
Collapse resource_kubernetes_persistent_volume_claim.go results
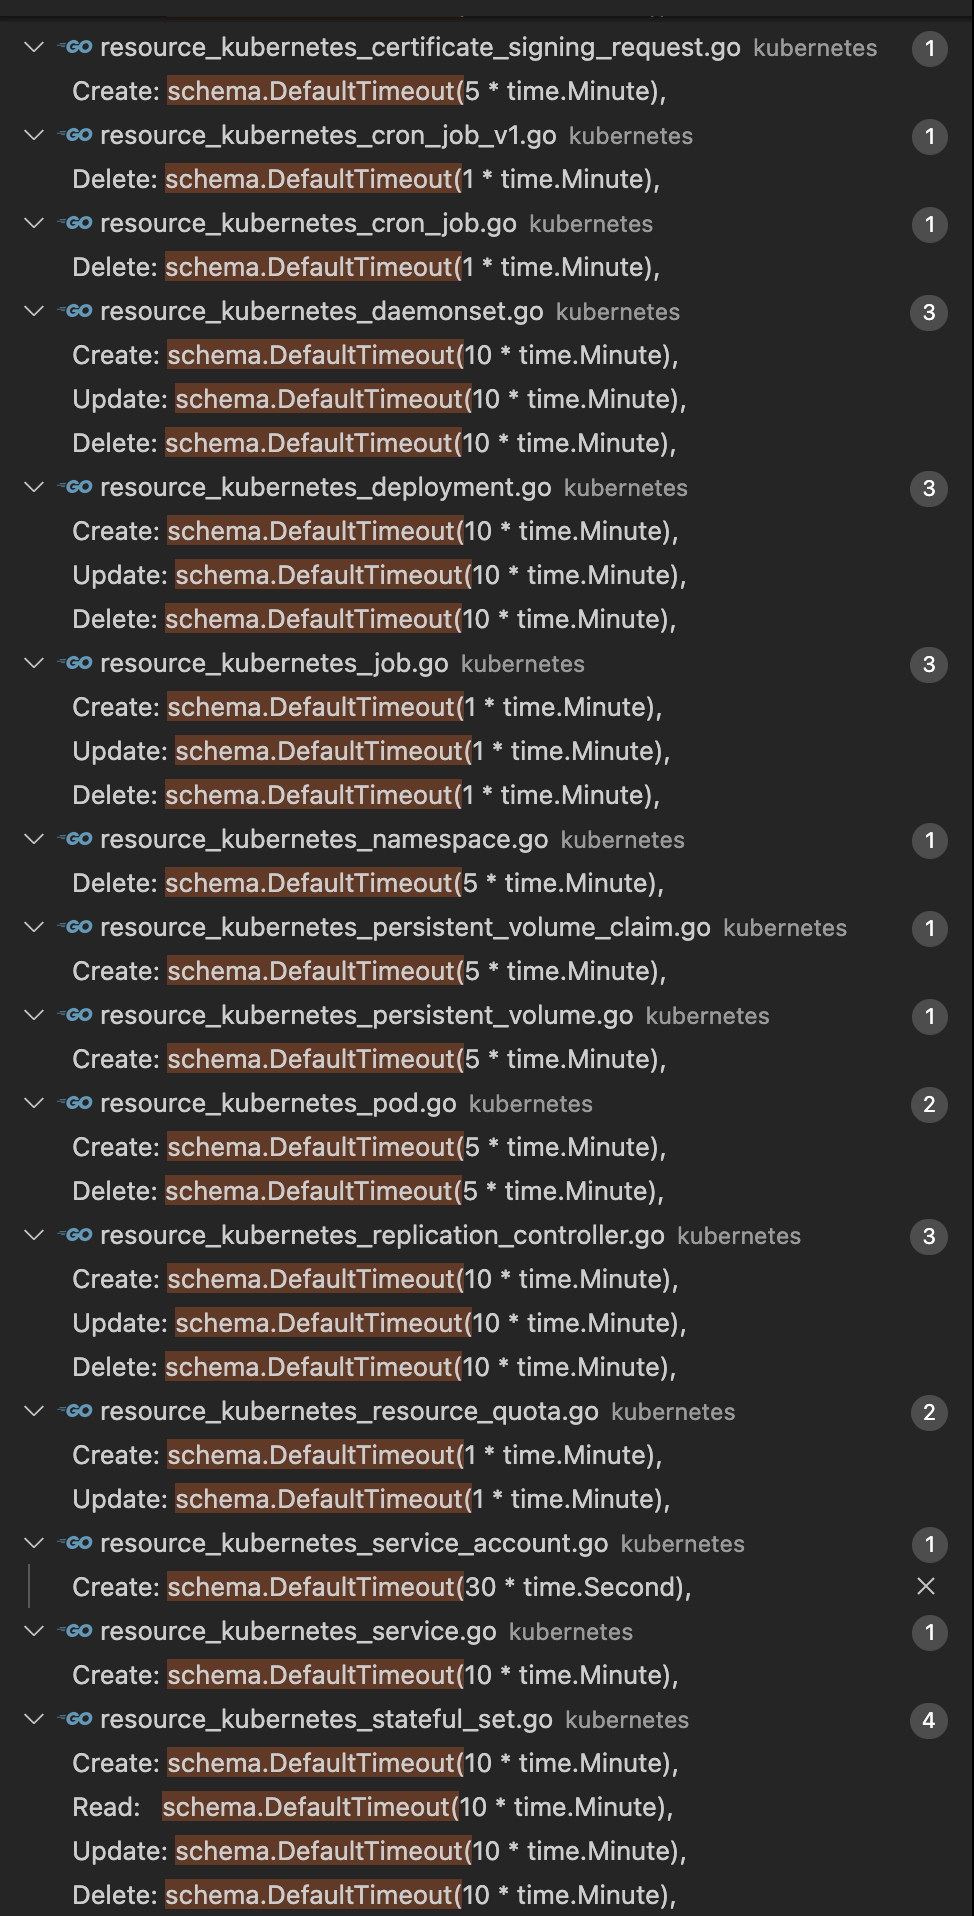click(x=34, y=927)
